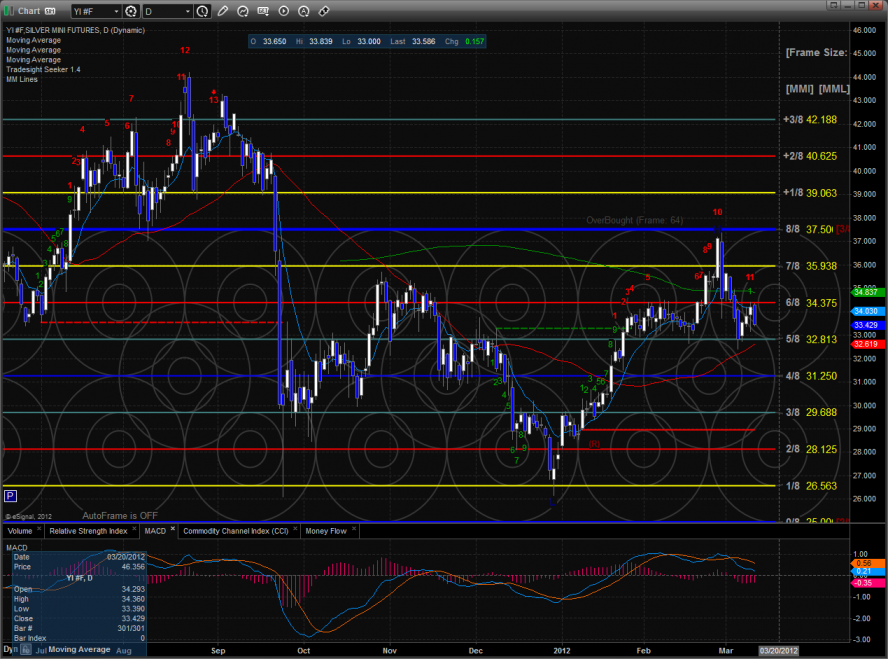Close the MACD study tab

click(174, 529)
